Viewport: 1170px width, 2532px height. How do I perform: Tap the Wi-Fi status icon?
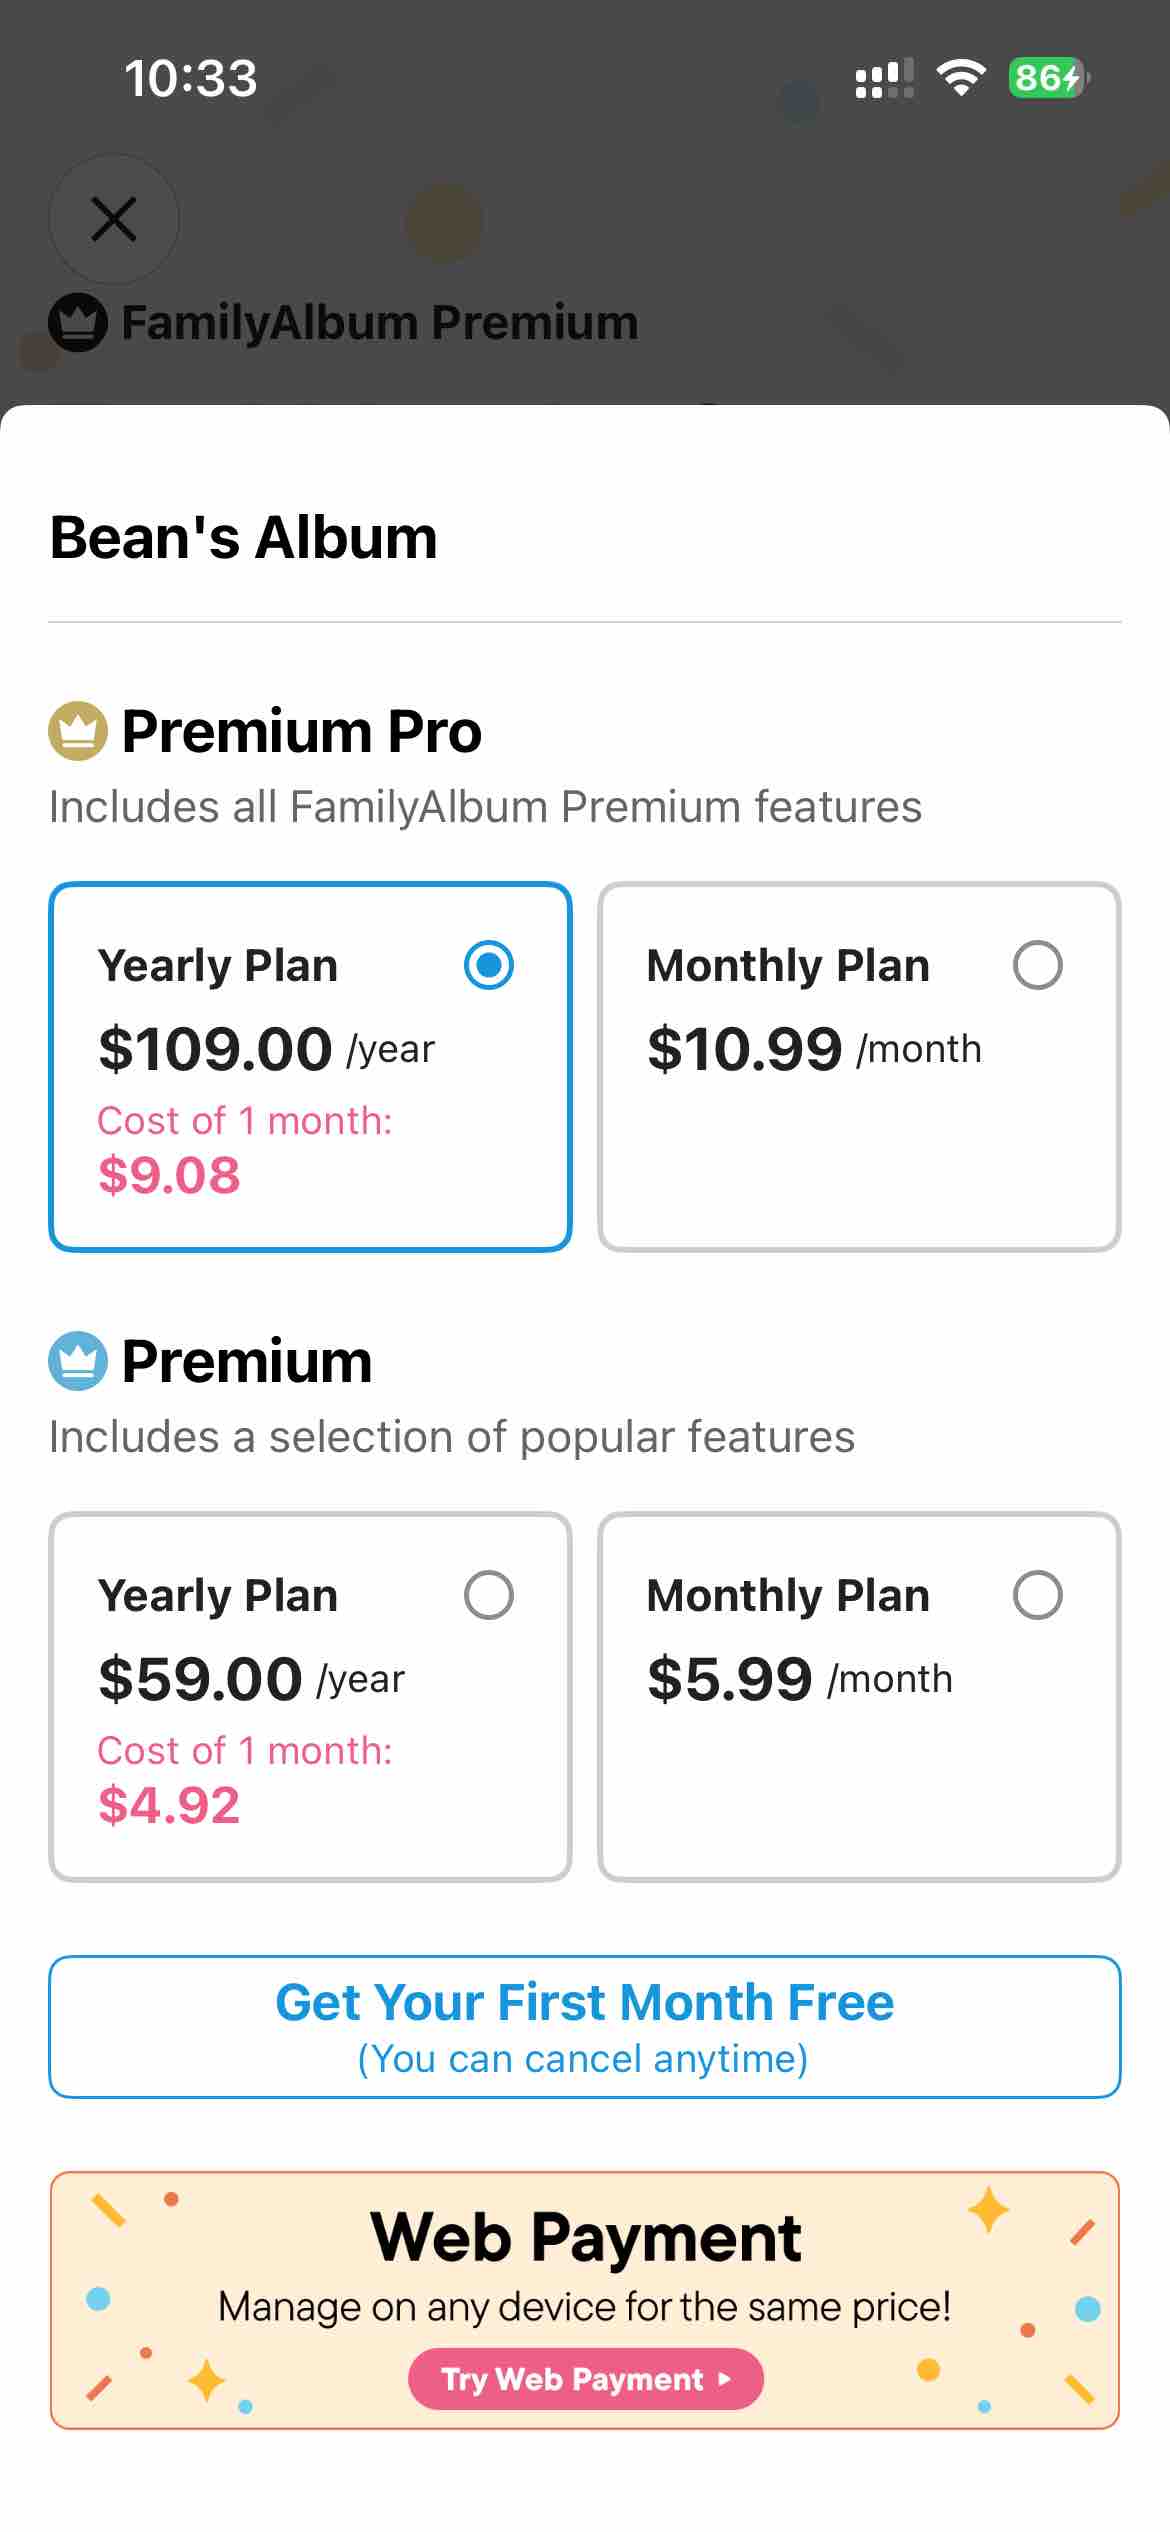click(961, 78)
